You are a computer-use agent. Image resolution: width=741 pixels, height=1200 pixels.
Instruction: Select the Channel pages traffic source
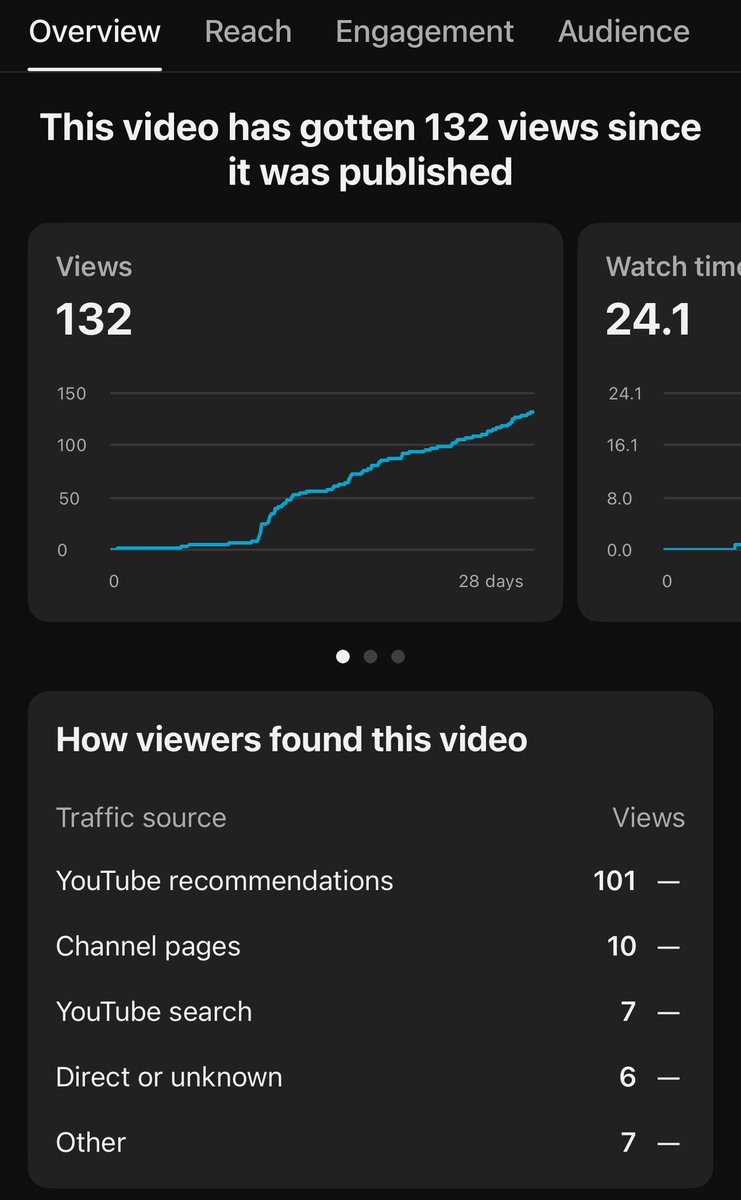point(370,946)
